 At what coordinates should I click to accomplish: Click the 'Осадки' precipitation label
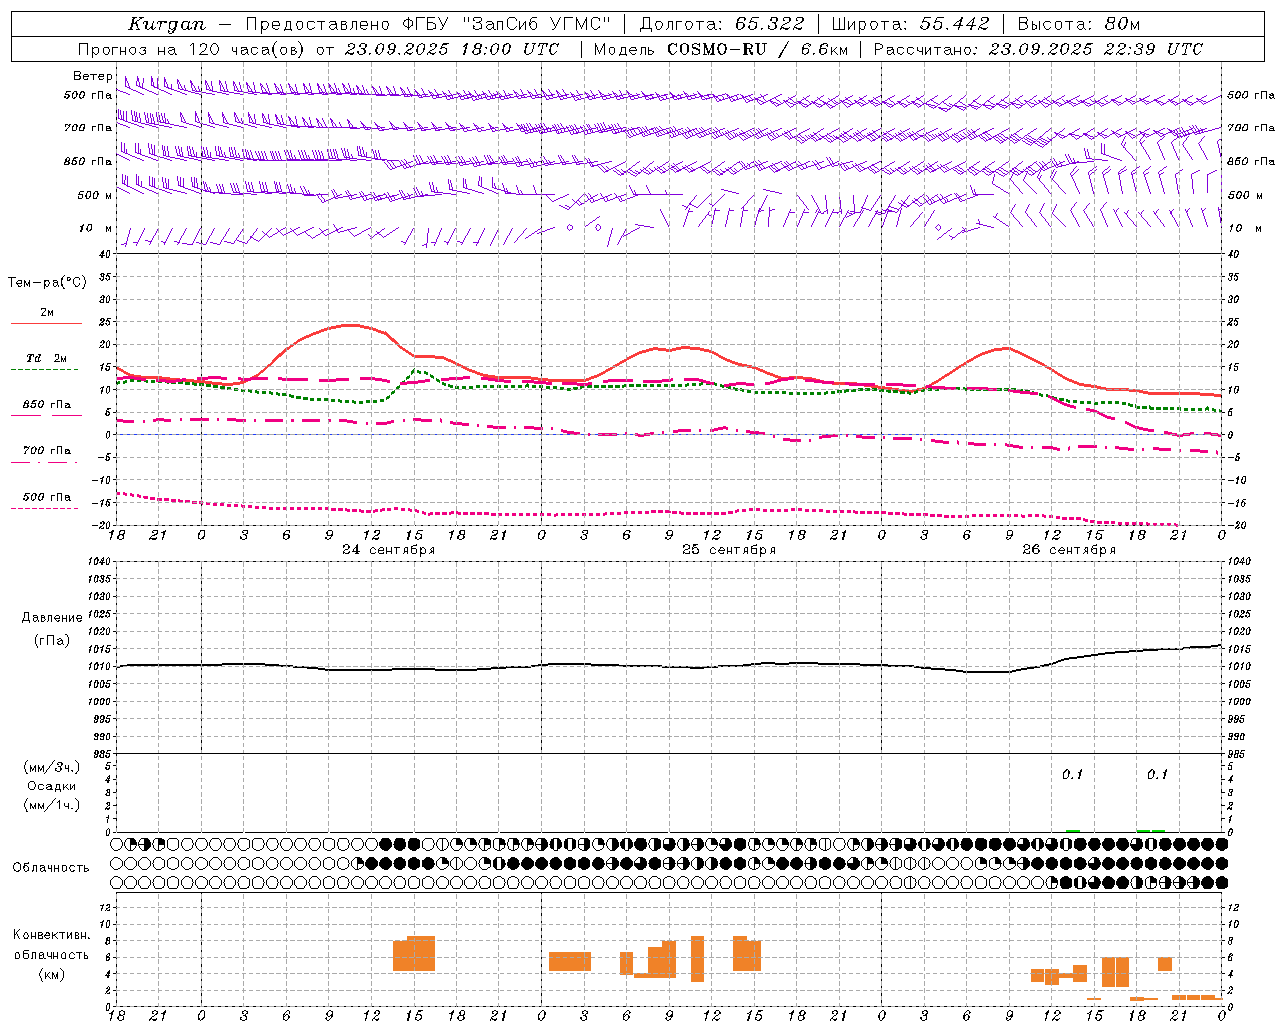click(52, 786)
